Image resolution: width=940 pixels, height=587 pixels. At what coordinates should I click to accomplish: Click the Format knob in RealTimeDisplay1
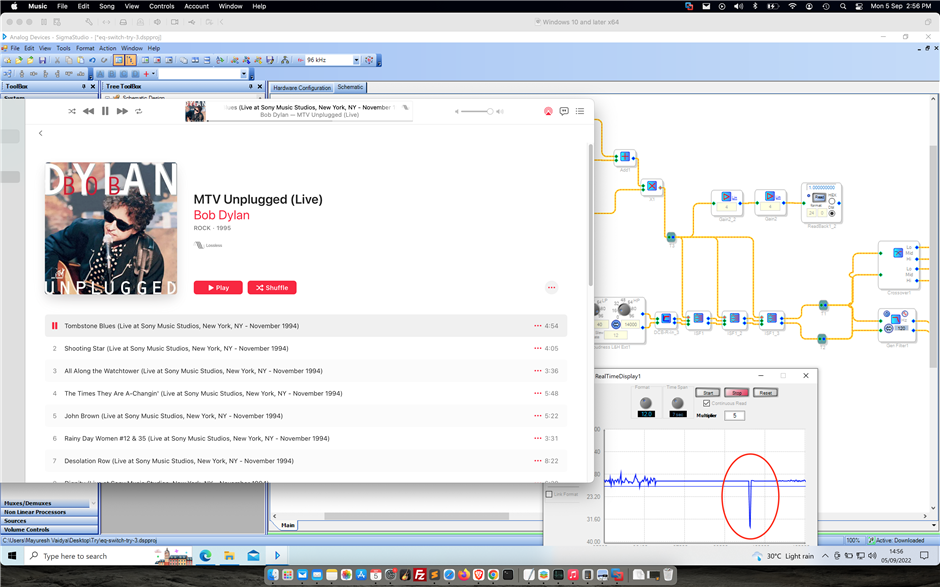646,403
